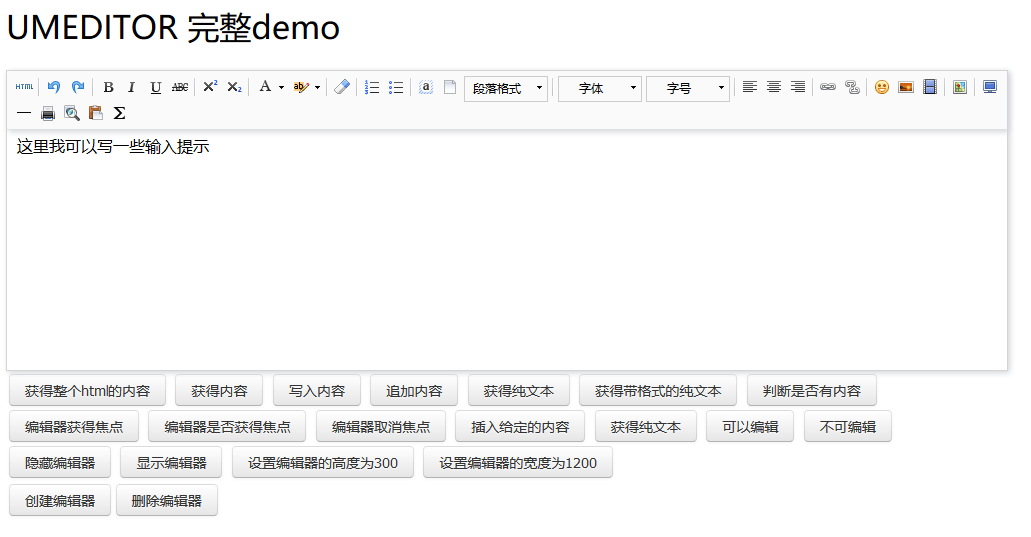Image resolution: width=1031 pixels, height=537 pixels.
Task: Click the 追加内容 button
Action: pyautogui.click(x=414, y=390)
